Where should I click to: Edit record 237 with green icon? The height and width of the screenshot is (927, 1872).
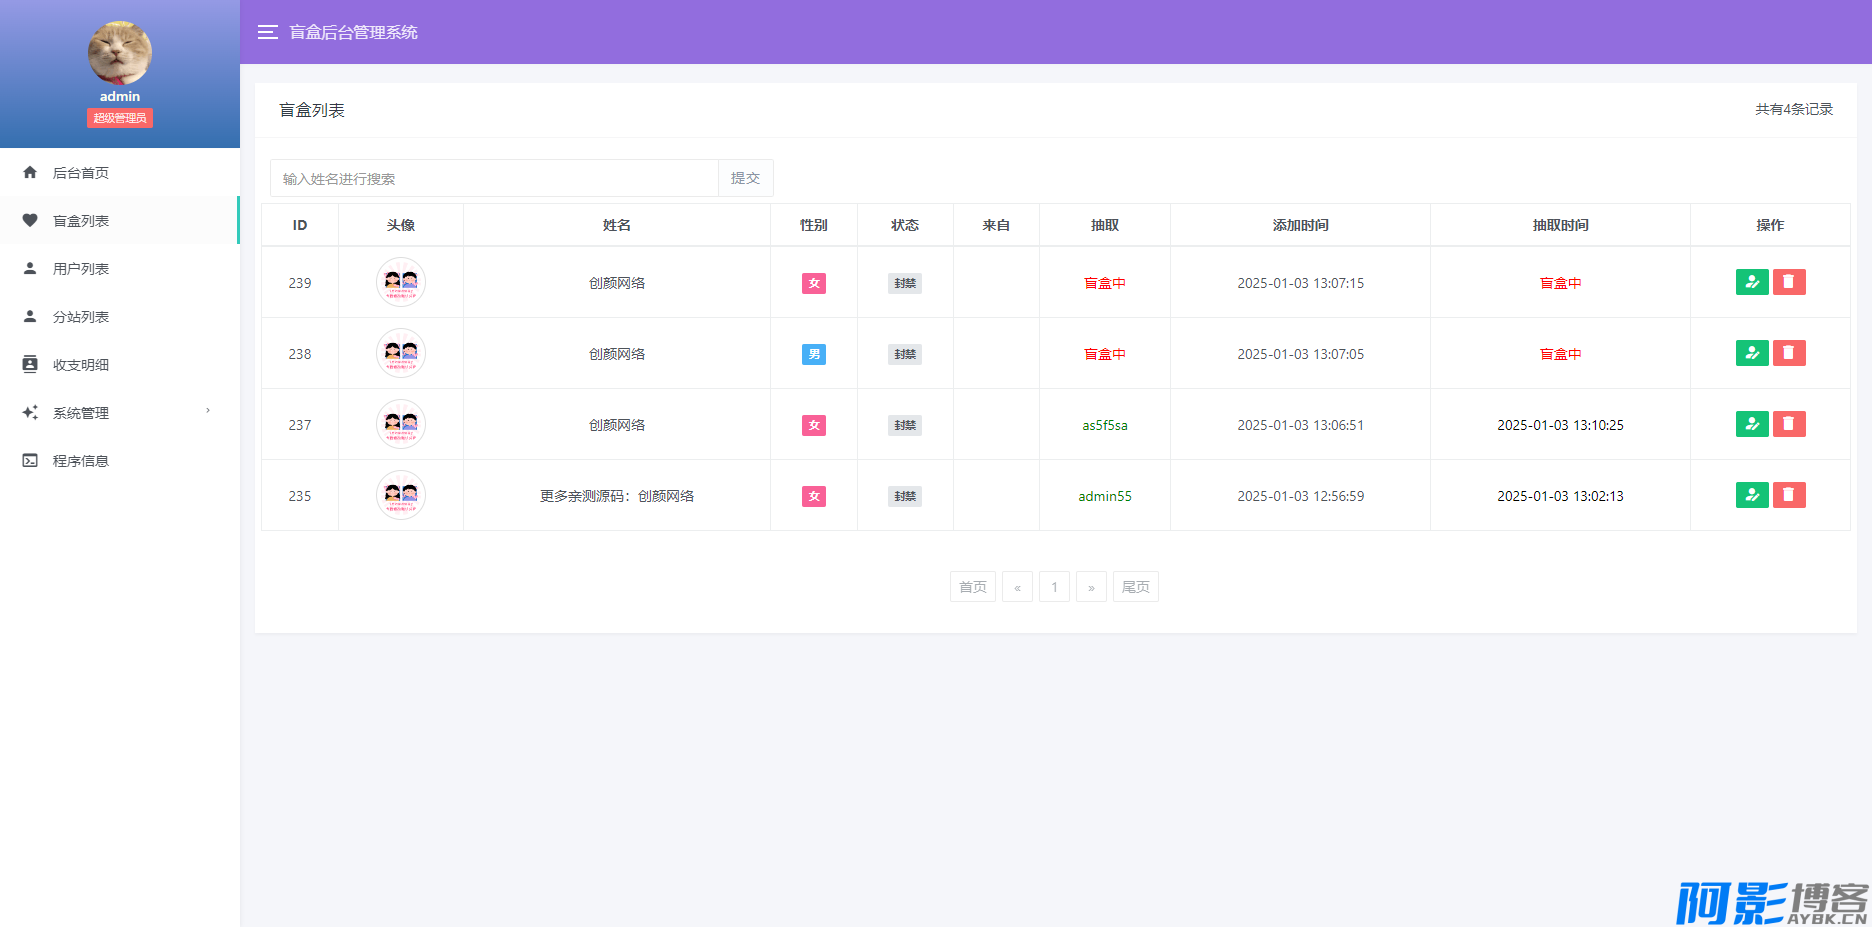click(1752, 424)
